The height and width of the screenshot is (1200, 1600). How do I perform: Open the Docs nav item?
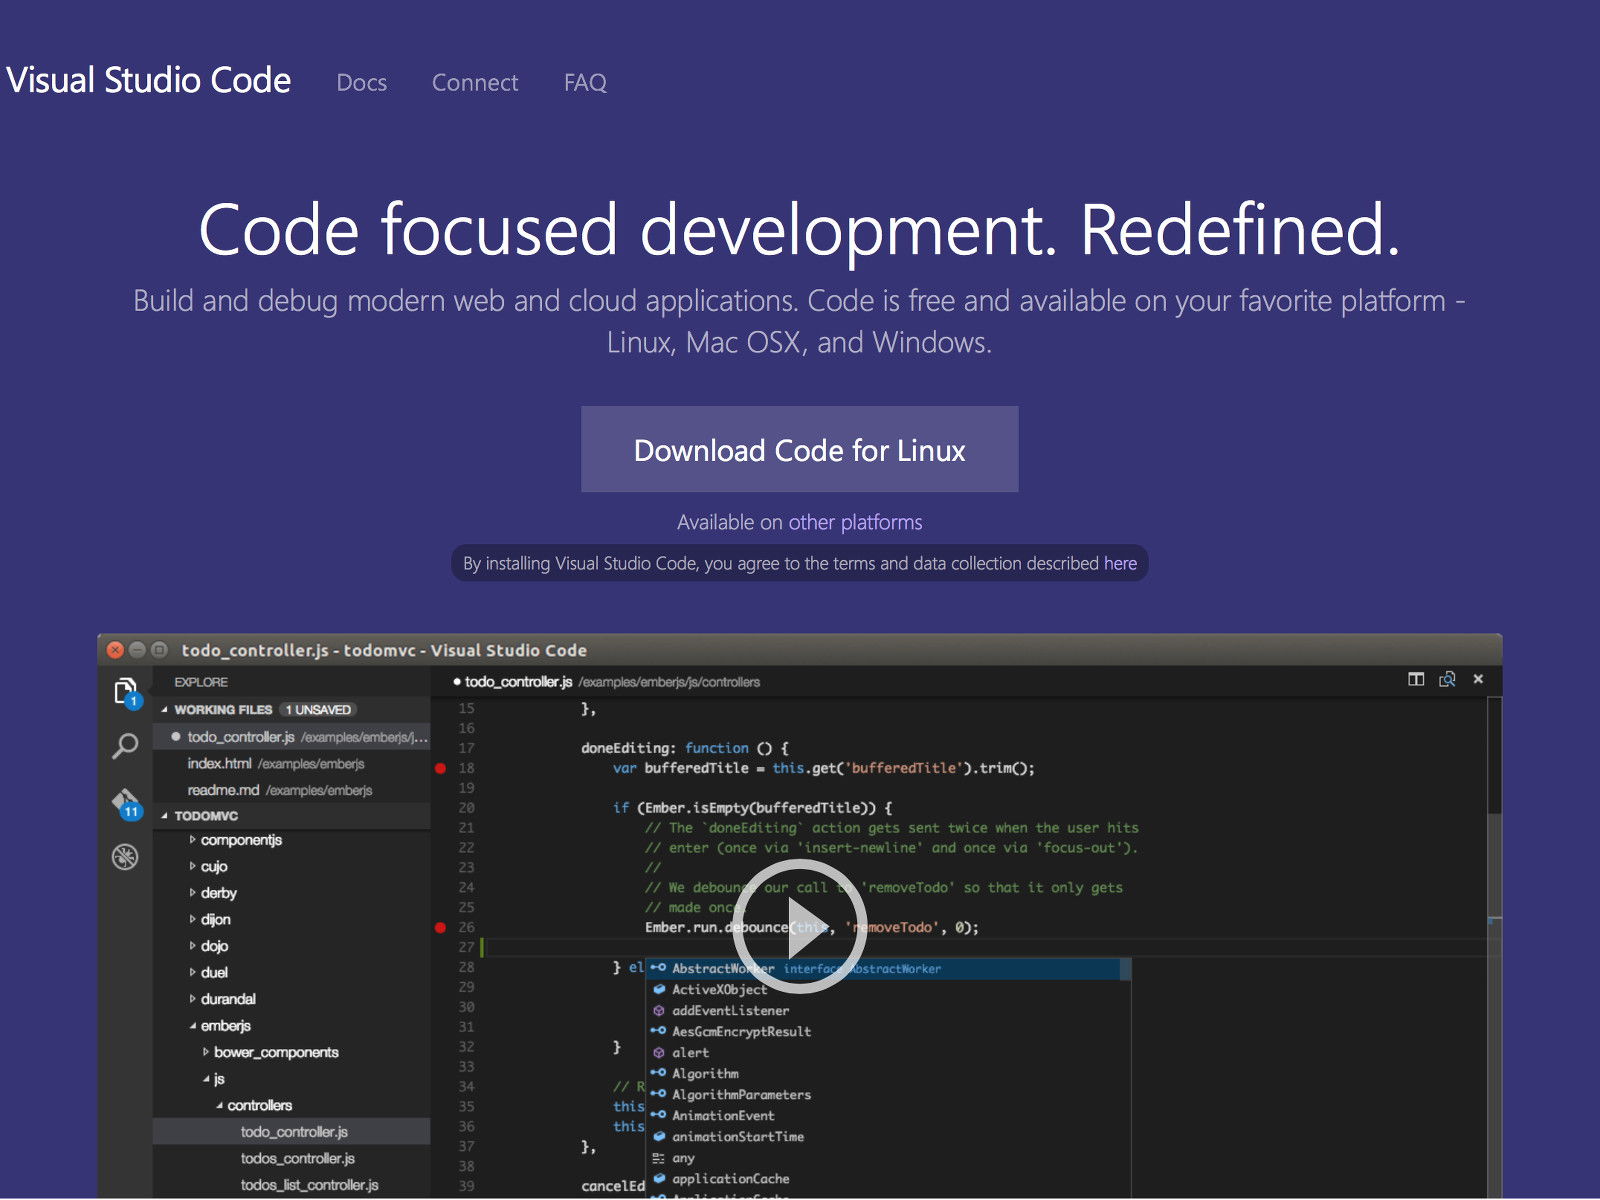point(362,83)
